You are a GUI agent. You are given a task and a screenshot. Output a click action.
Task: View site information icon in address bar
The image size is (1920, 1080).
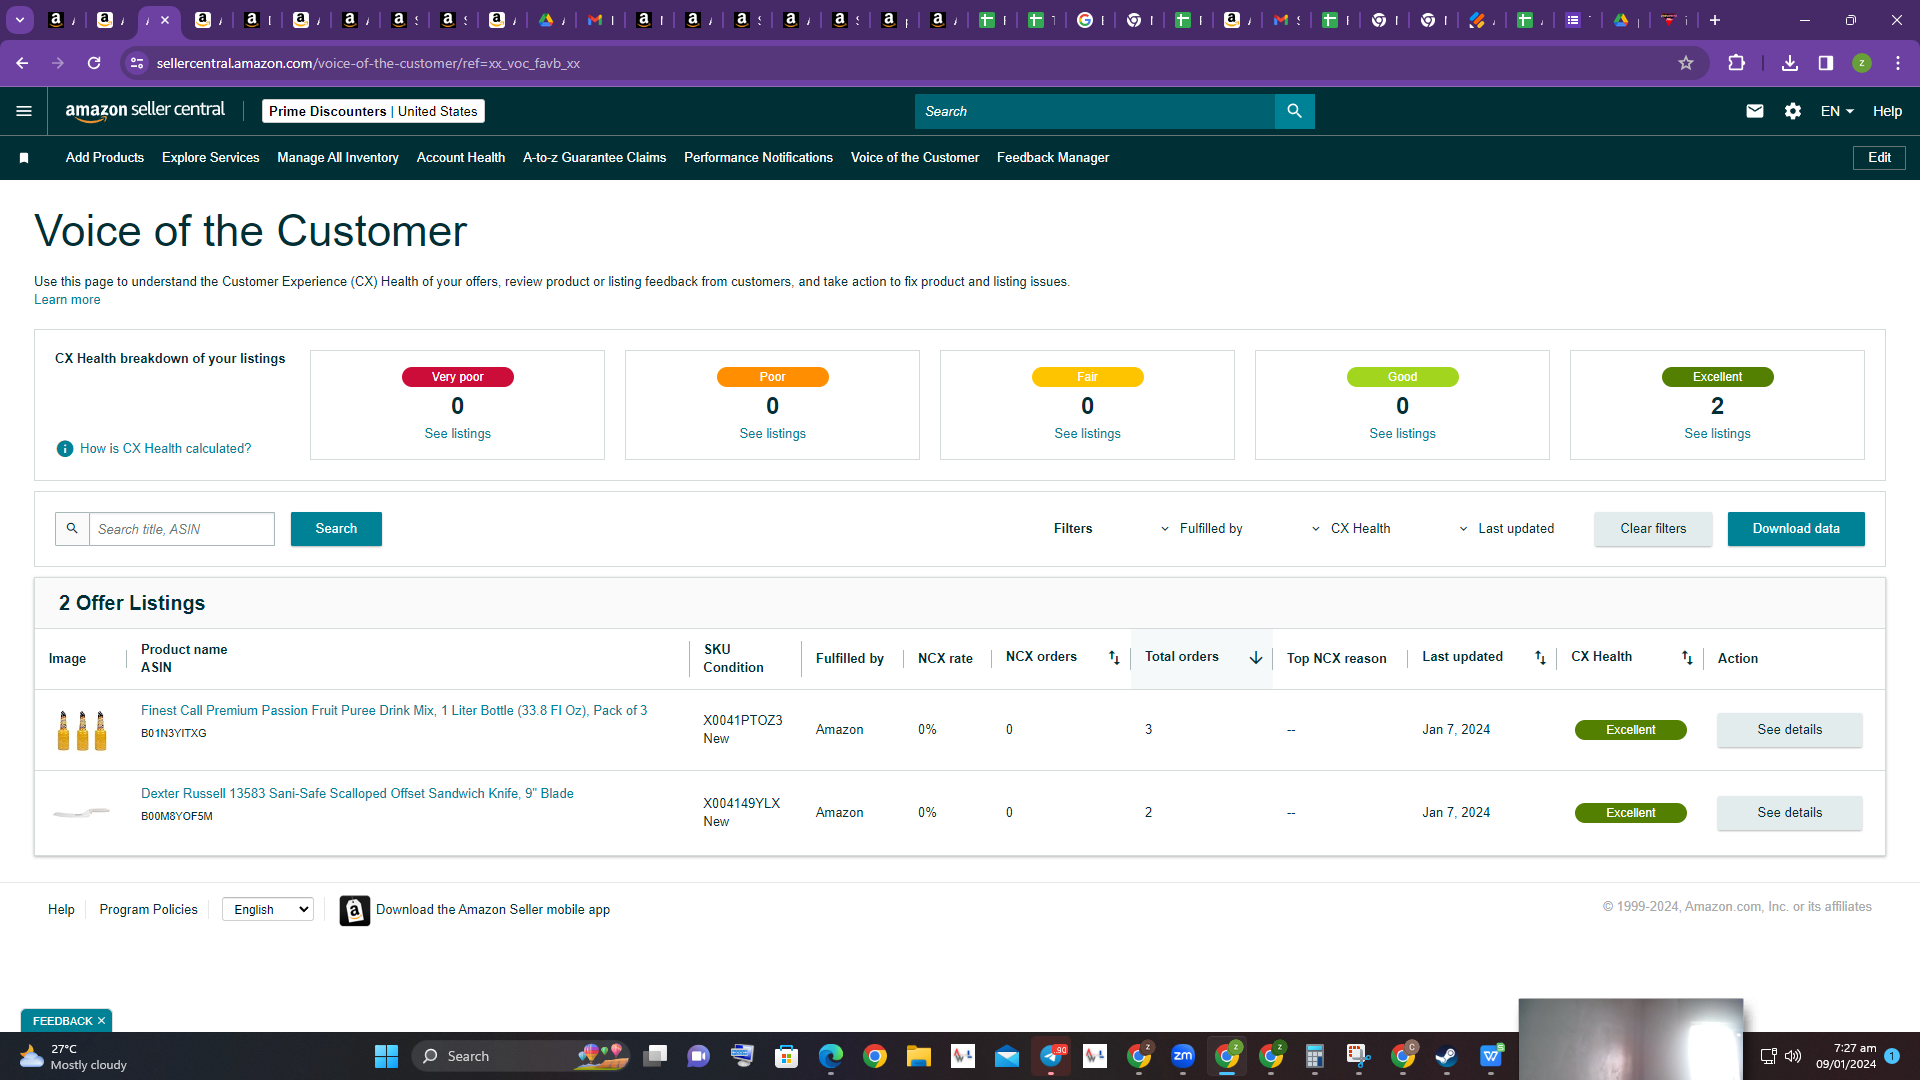point(137,63)
